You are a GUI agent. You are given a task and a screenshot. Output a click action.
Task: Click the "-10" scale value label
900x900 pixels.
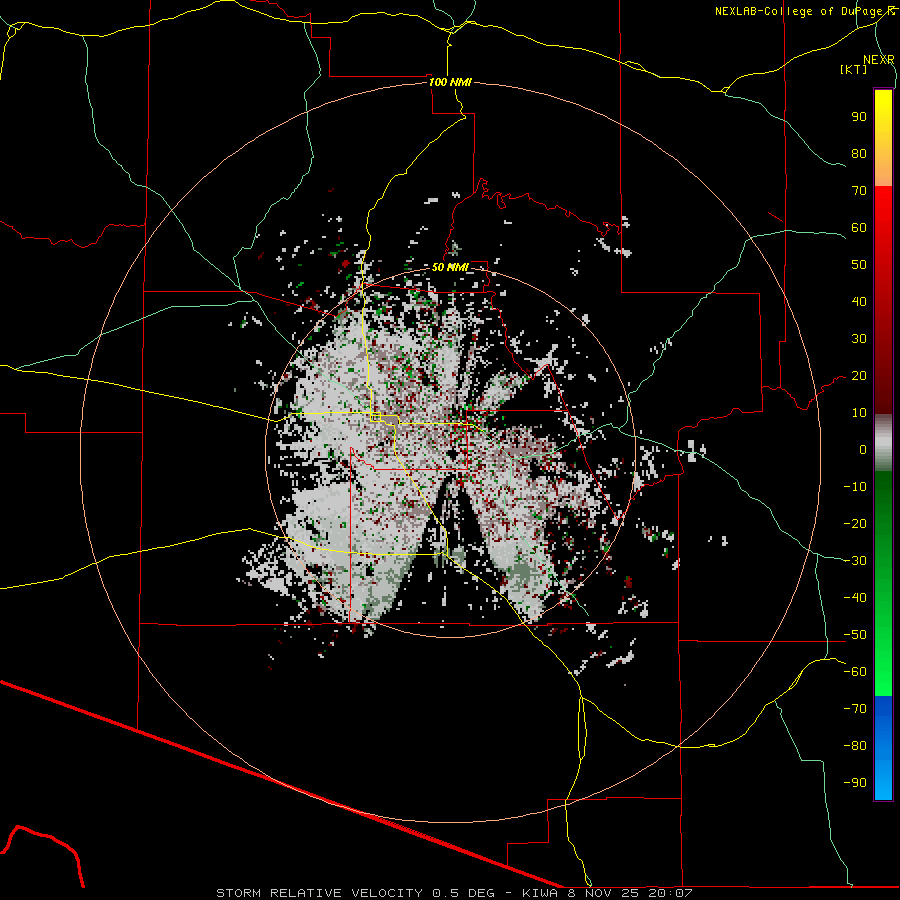[x=855, y=487]
